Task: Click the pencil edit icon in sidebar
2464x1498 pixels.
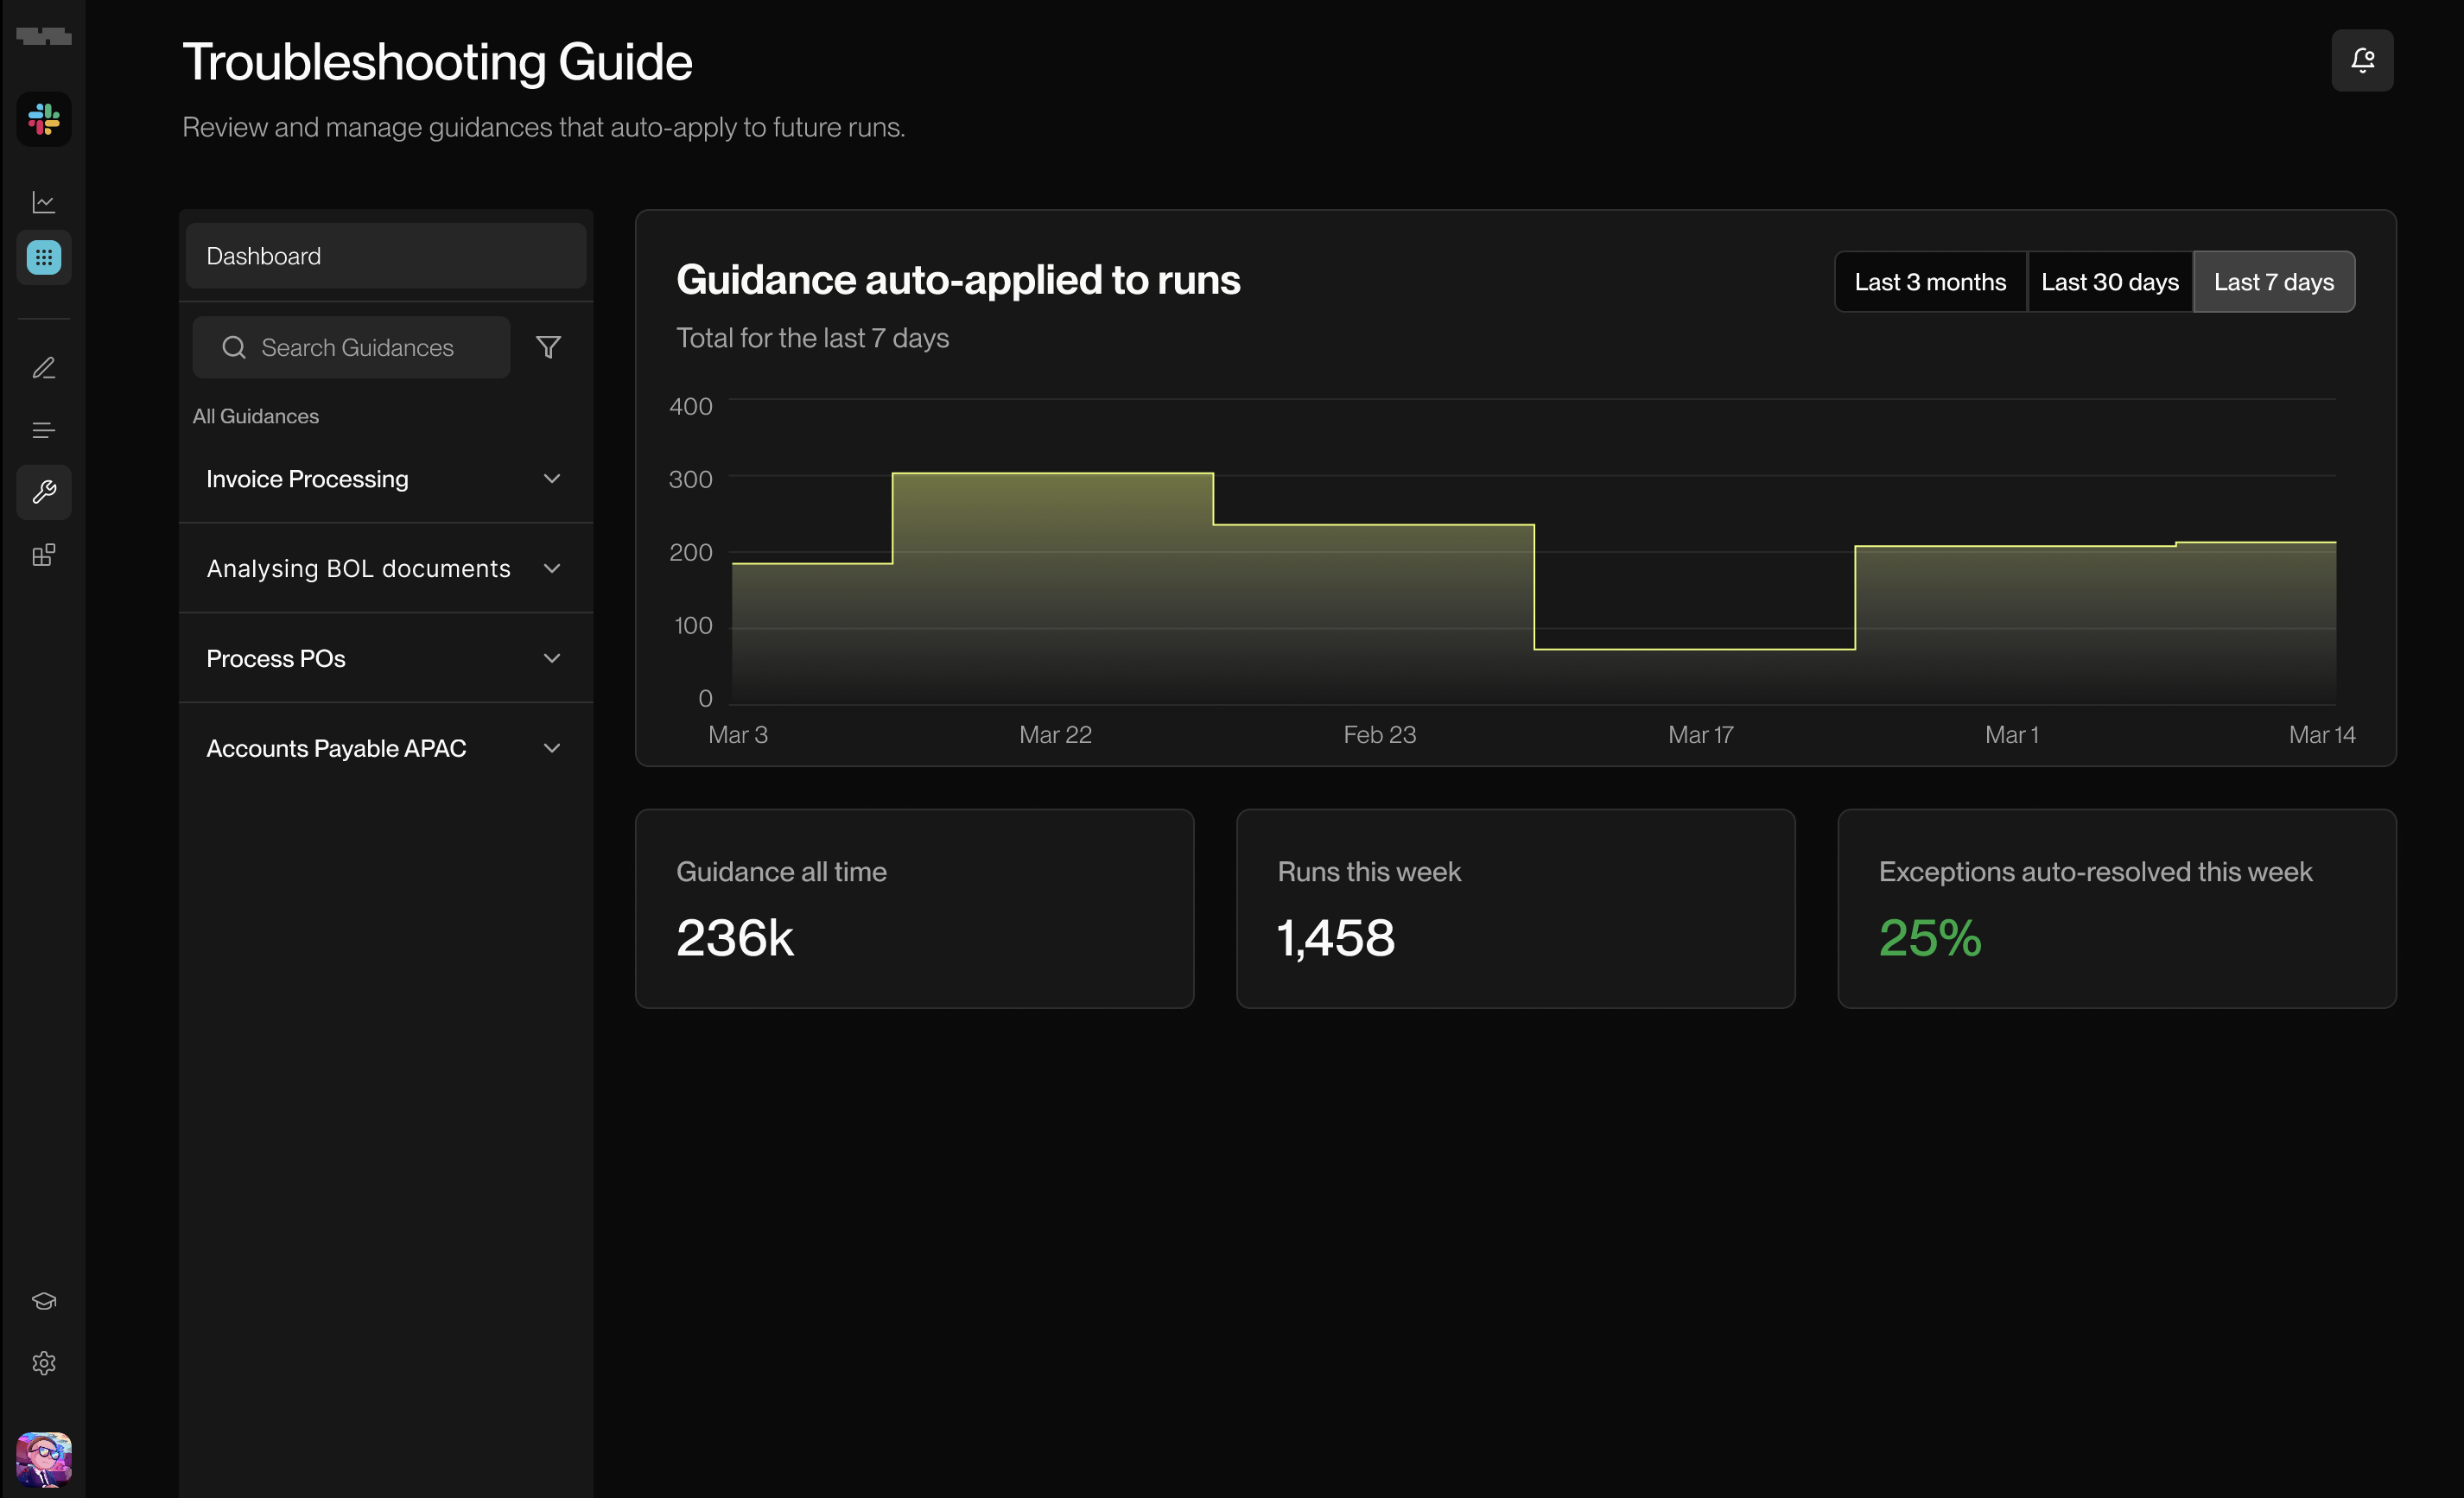Action: pyautogui.click(x=44, y=368)
